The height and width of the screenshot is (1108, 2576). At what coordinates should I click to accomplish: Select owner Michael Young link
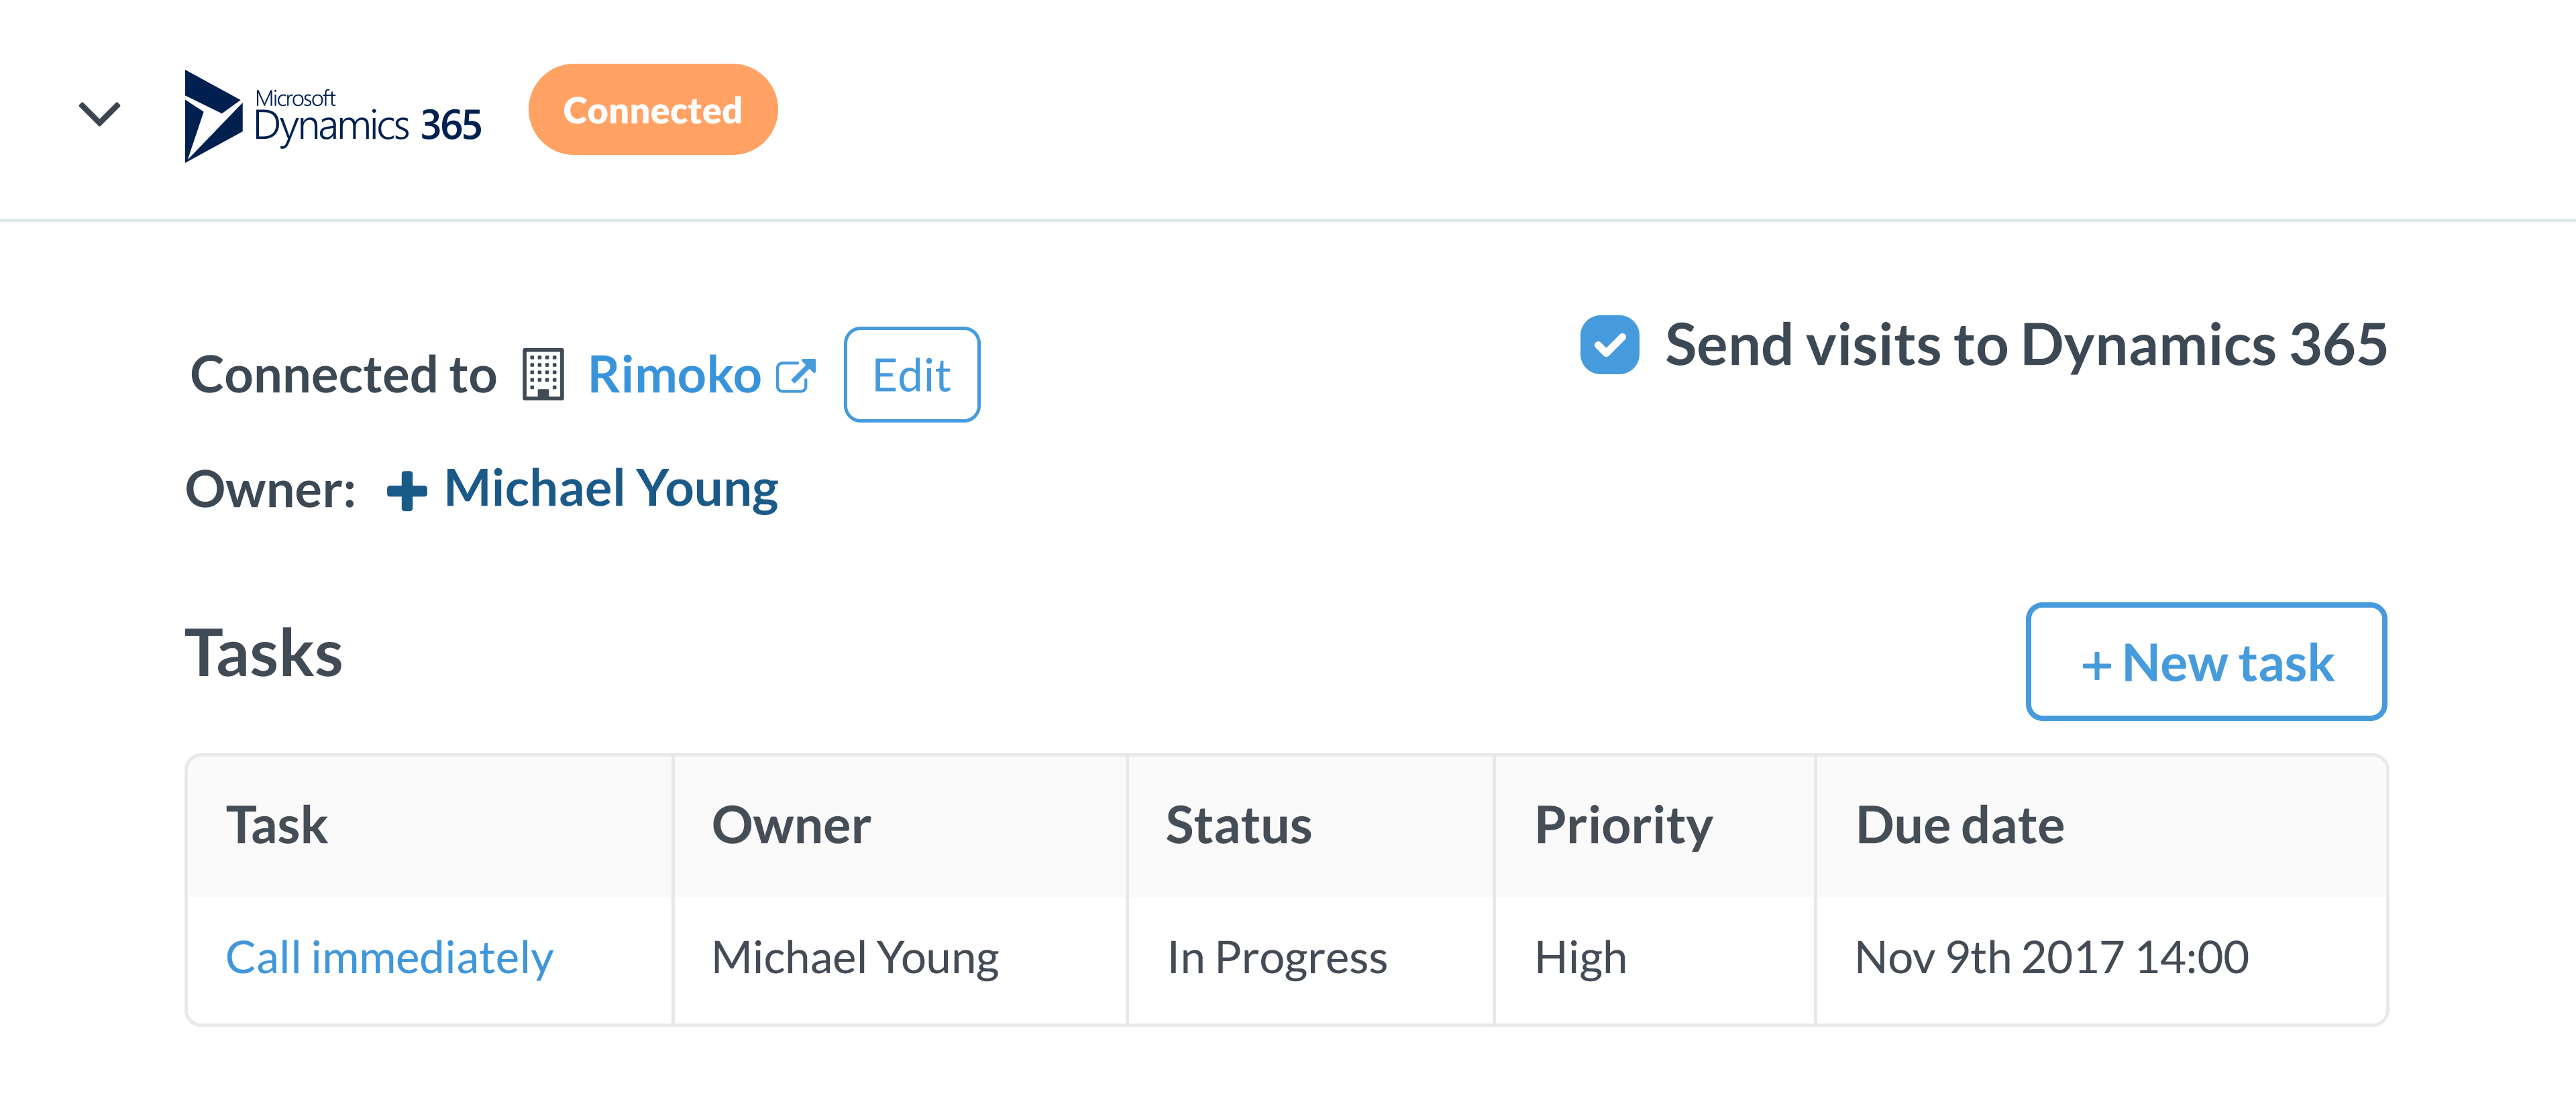pyautogui.click(x=611, y=489)
